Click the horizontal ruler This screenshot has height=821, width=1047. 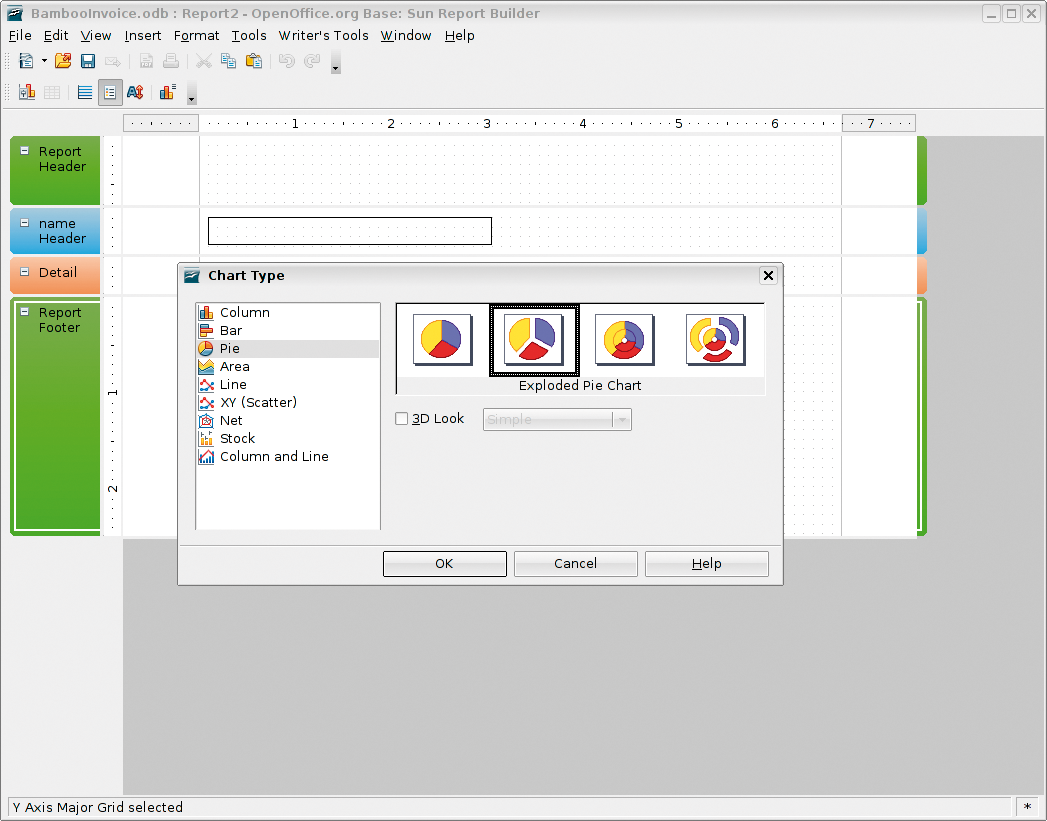(519, 123)
